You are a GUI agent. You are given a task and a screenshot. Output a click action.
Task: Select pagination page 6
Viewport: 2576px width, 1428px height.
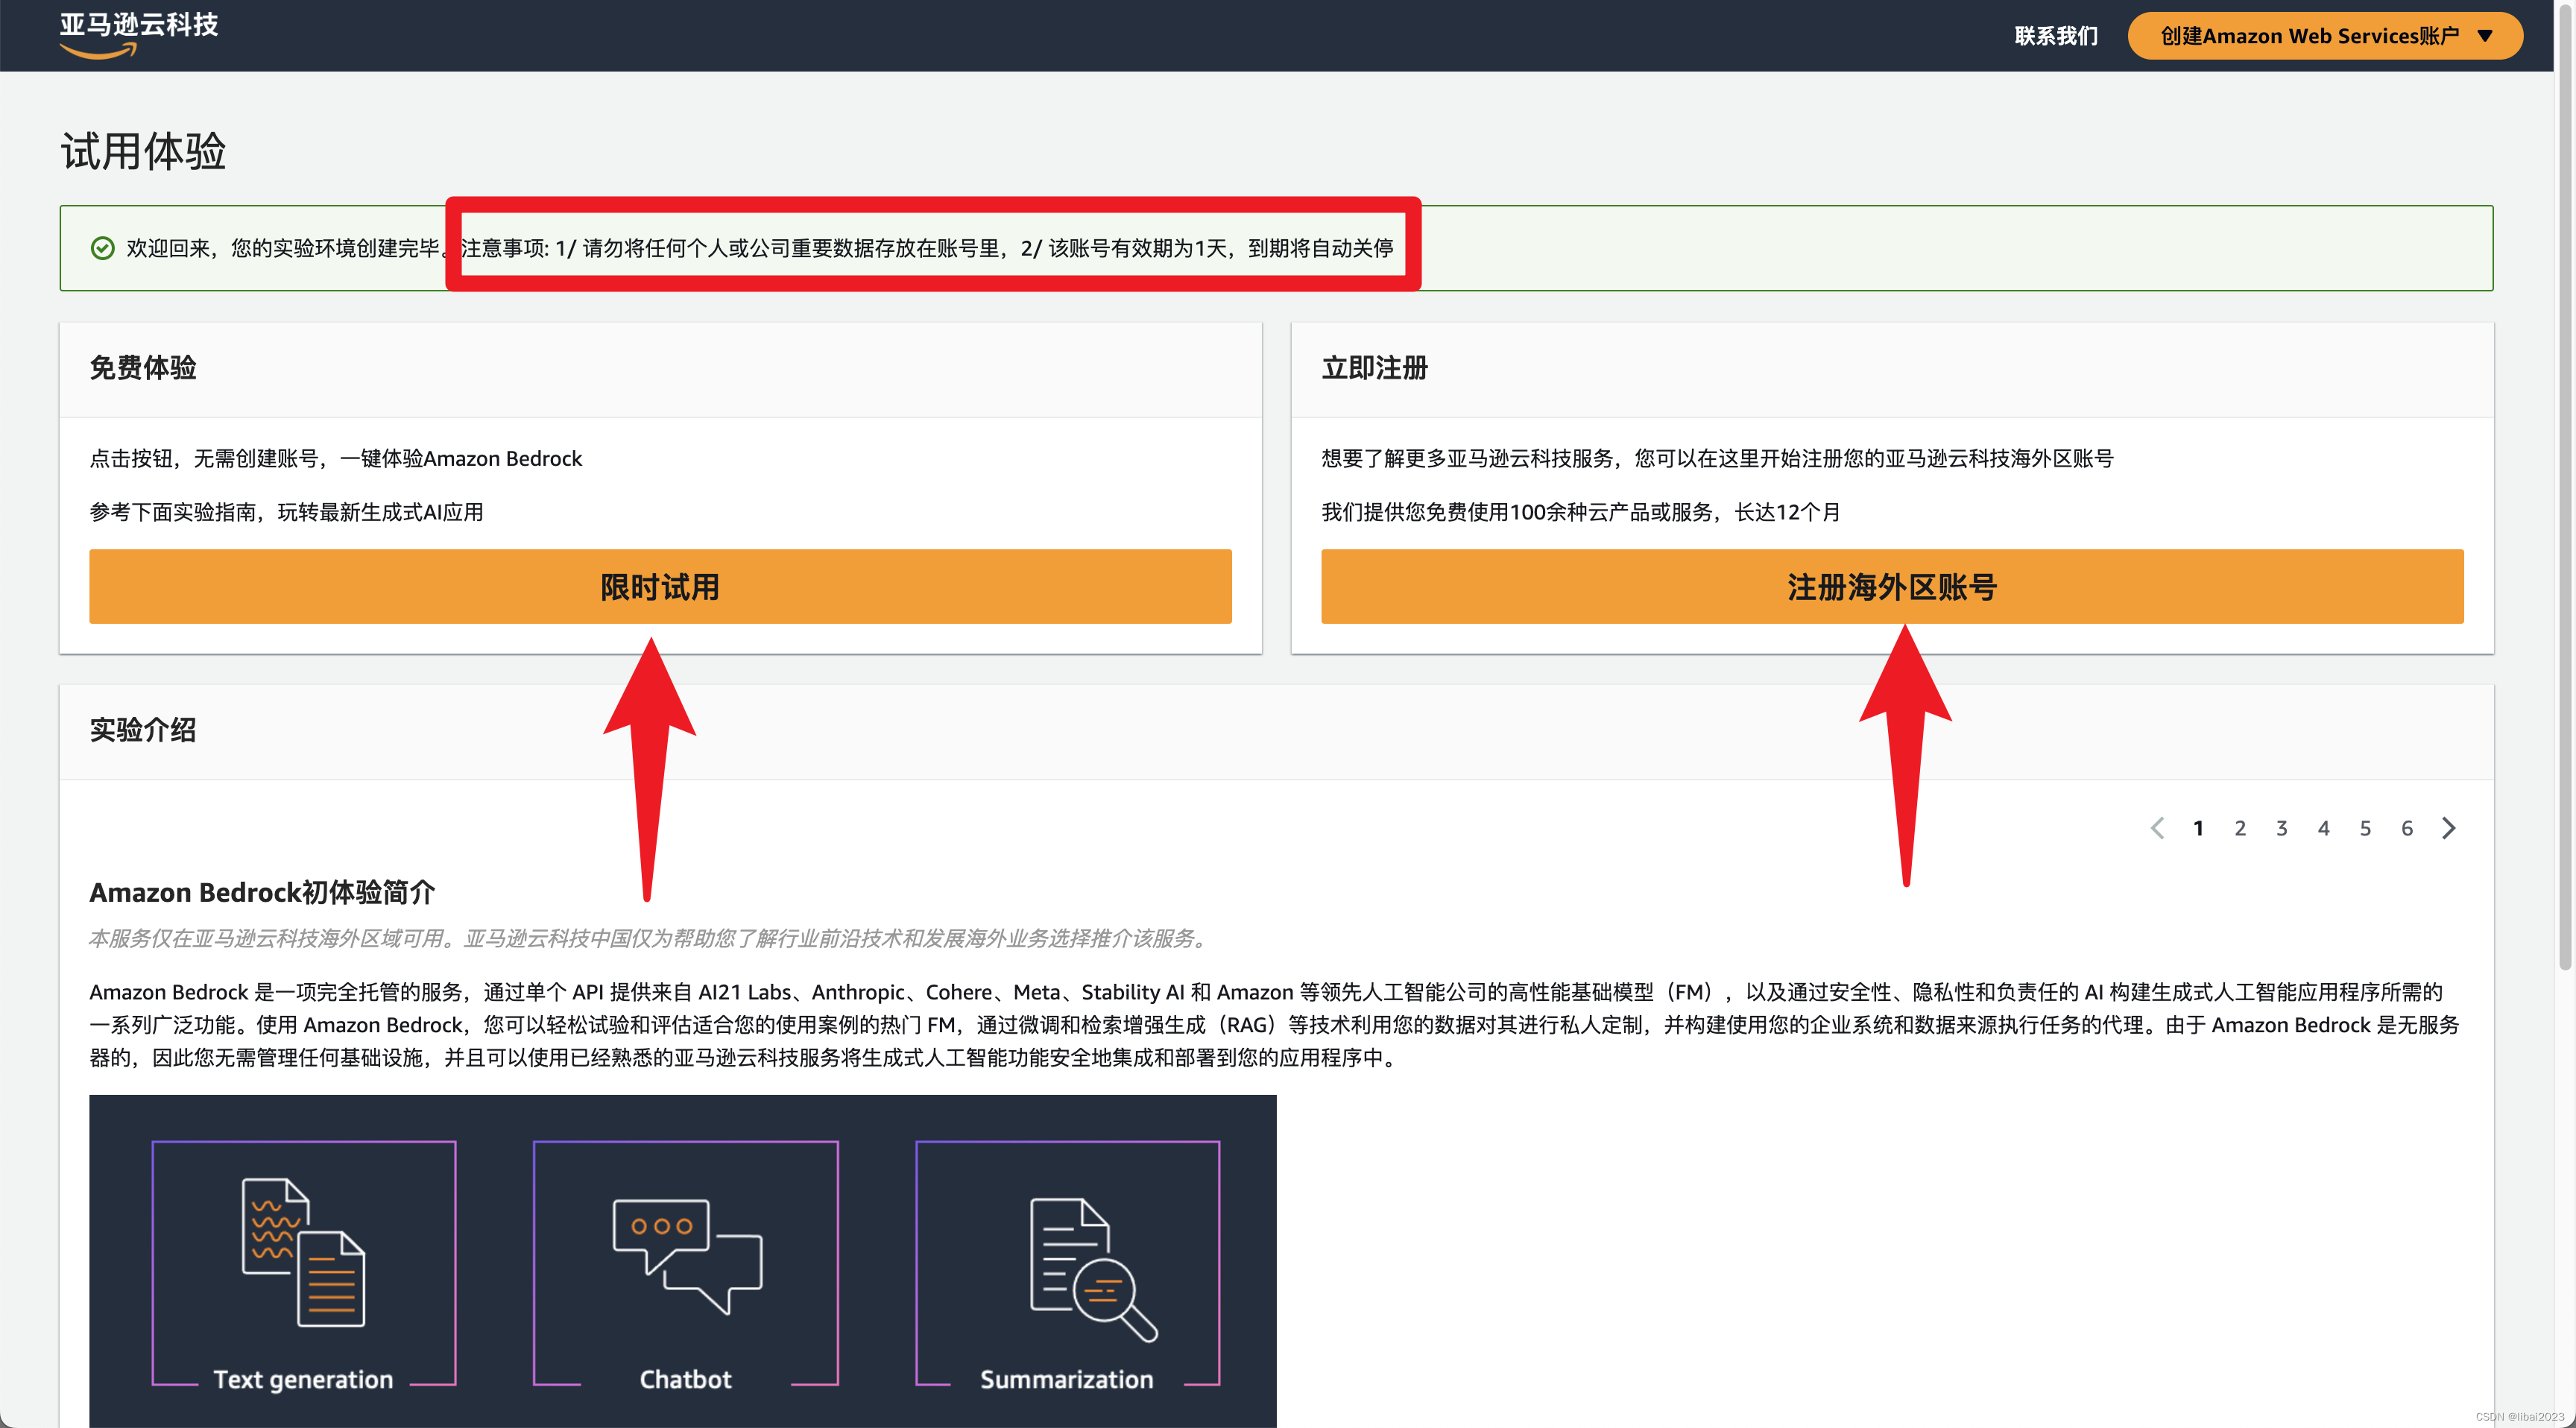coord(2407,828)
